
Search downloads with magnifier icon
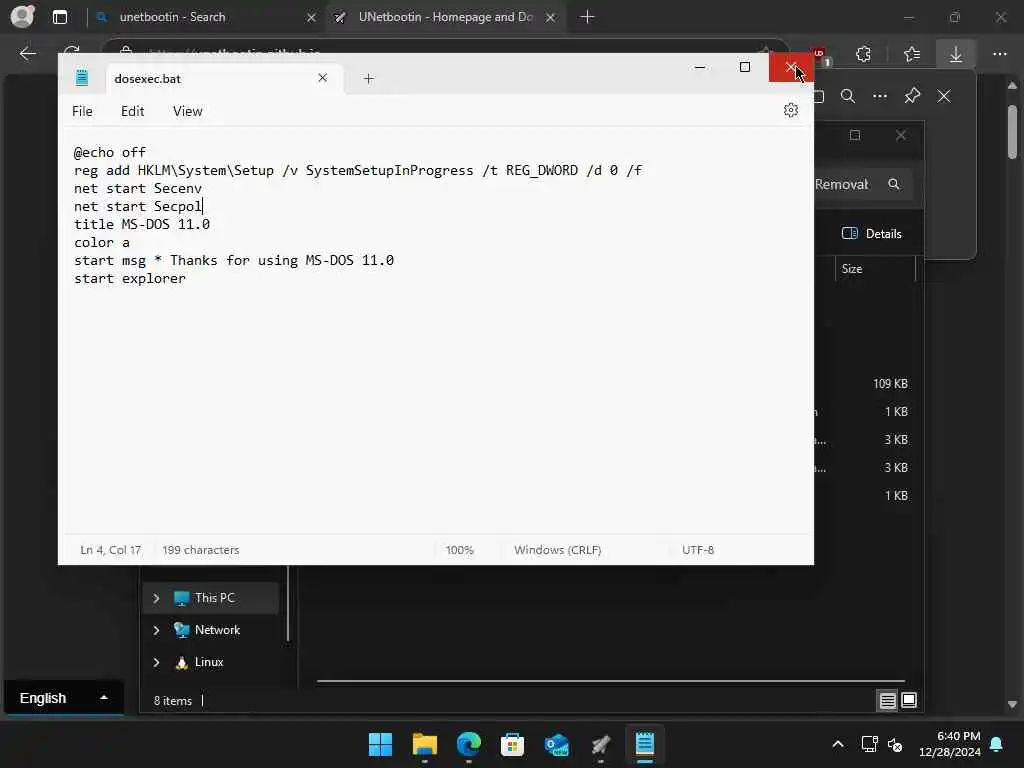coord(848,96)
